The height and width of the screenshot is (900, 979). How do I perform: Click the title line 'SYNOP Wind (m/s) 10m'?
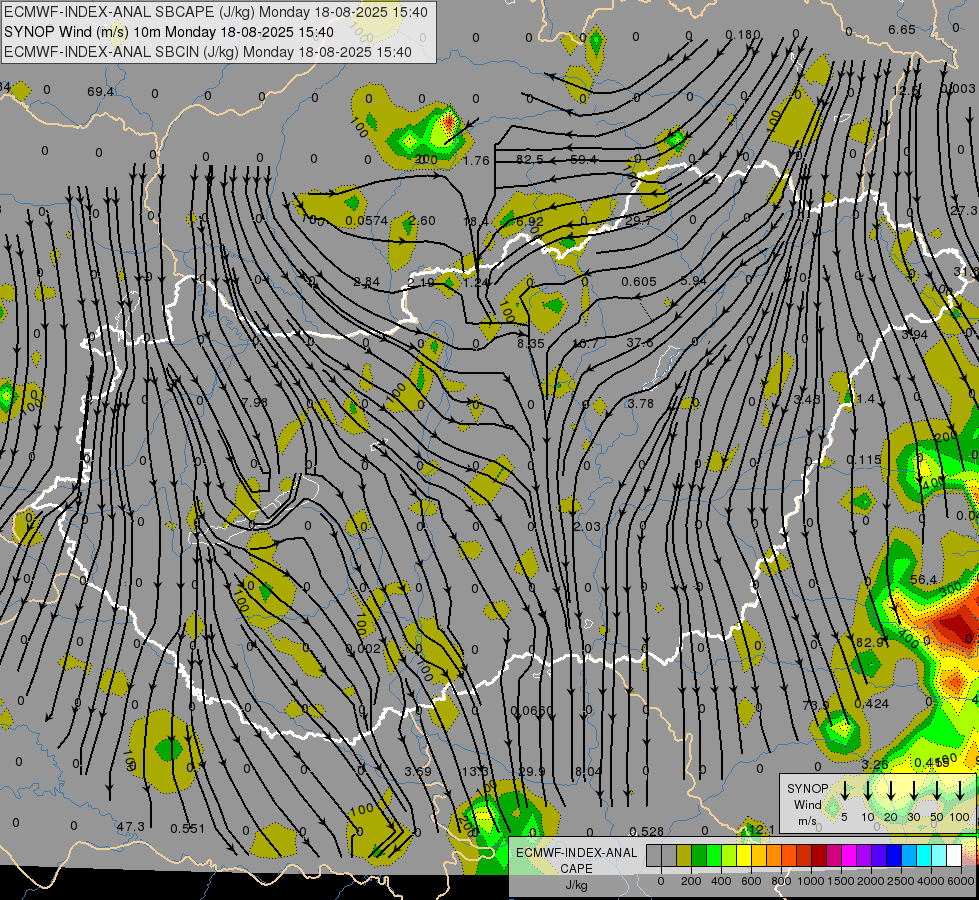tap(169, 32)
